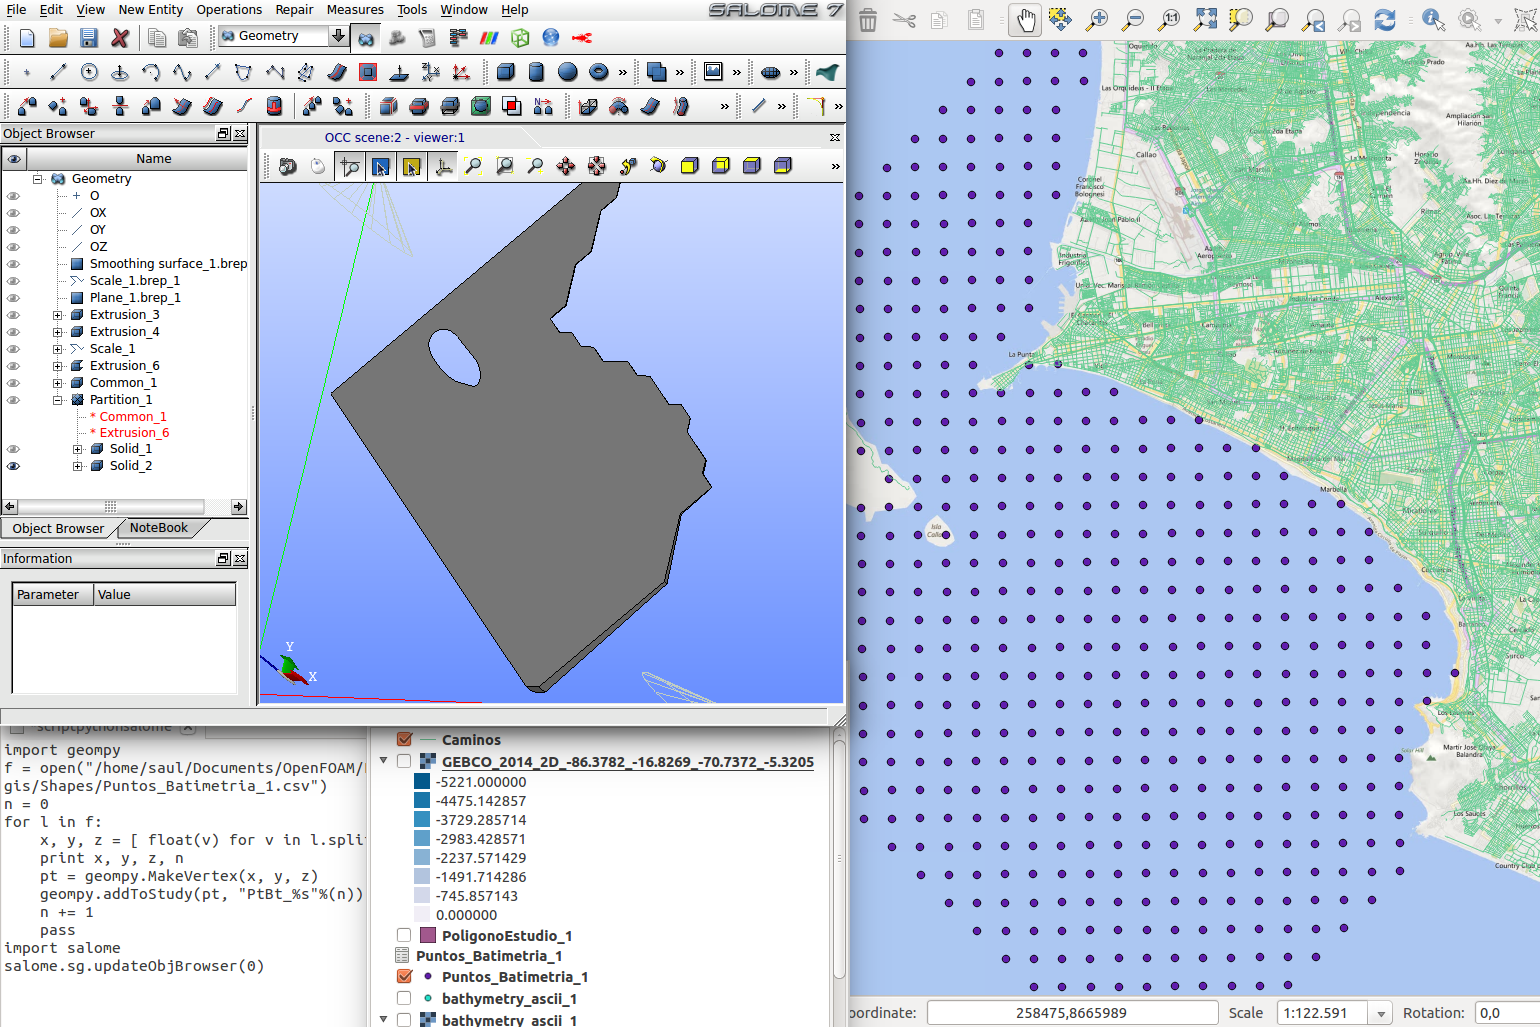Select Smoothing surface_1.brep in the tree
The height and width of the screenshot is (1027, 1540).
[167, 264]
